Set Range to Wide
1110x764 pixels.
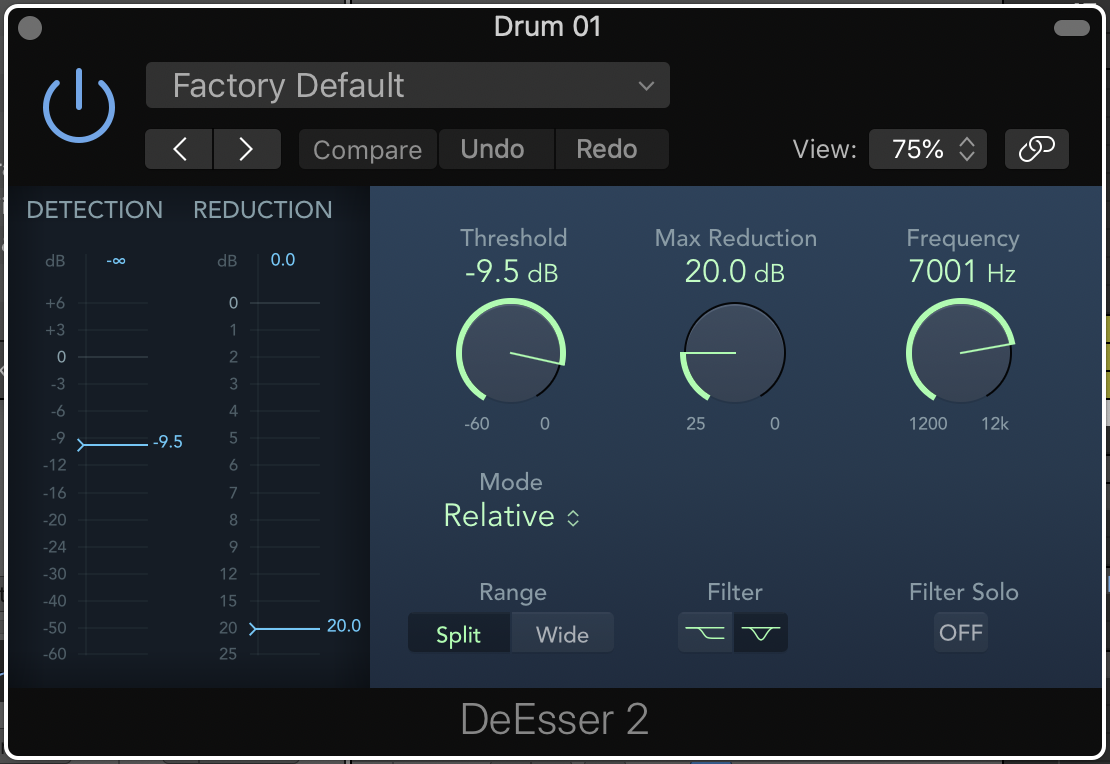pos(562,634)
